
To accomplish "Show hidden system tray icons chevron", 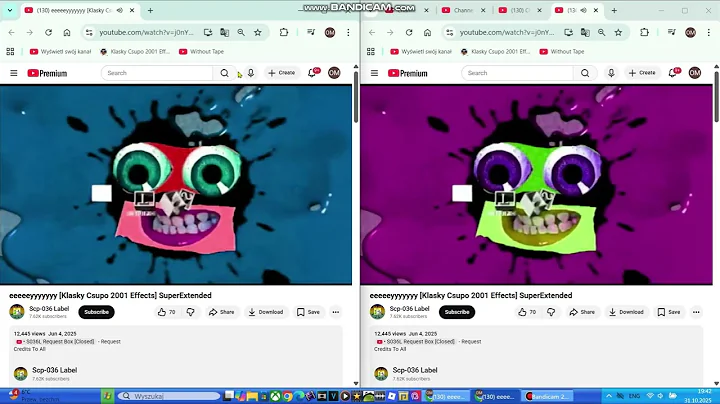I will click(609, 396).
